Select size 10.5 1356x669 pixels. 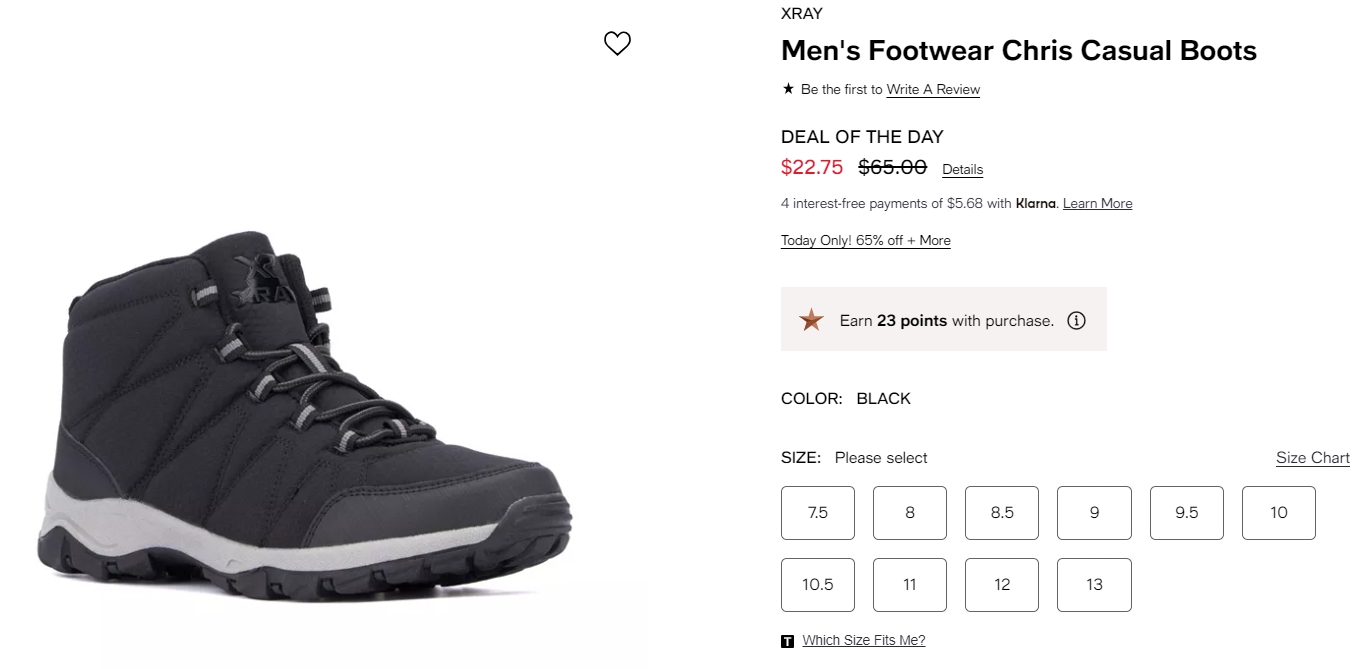[x=818, y=585]
